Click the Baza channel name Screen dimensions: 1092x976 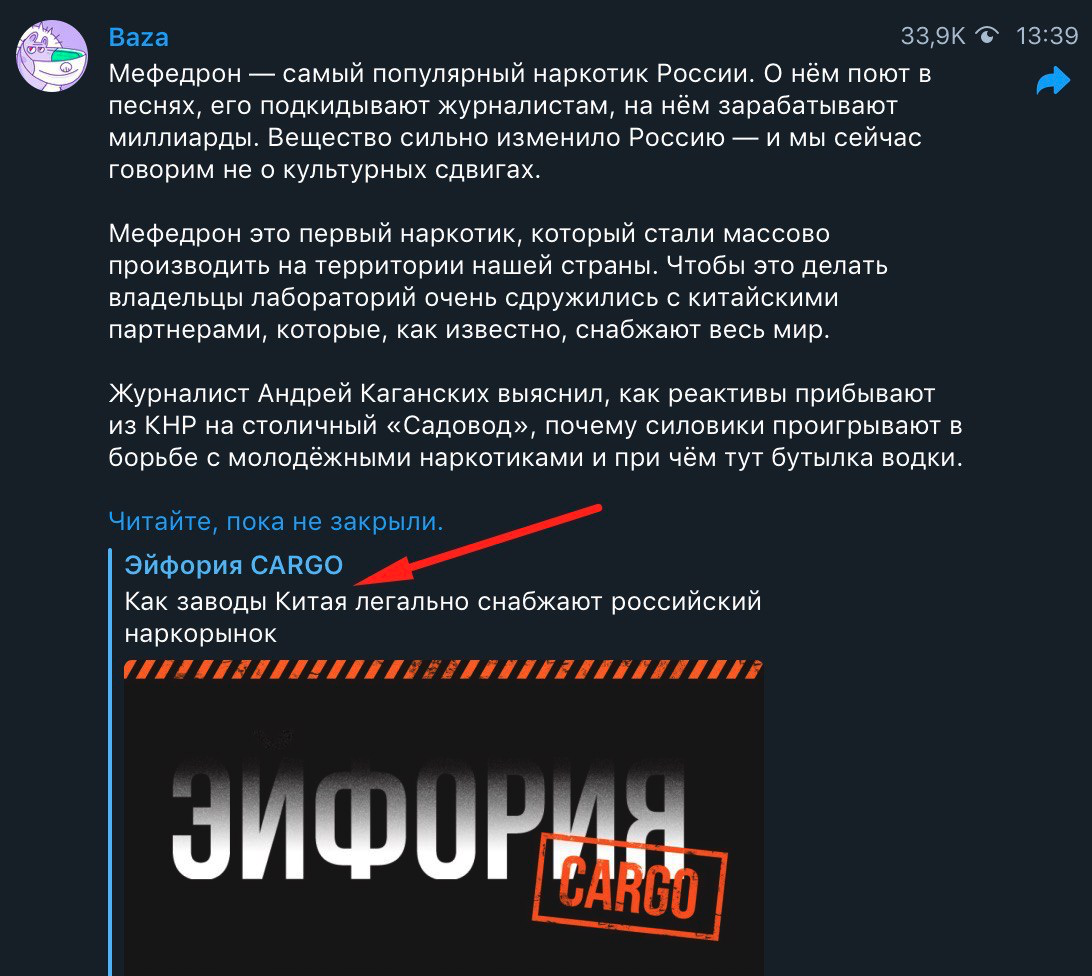(139, 38)
